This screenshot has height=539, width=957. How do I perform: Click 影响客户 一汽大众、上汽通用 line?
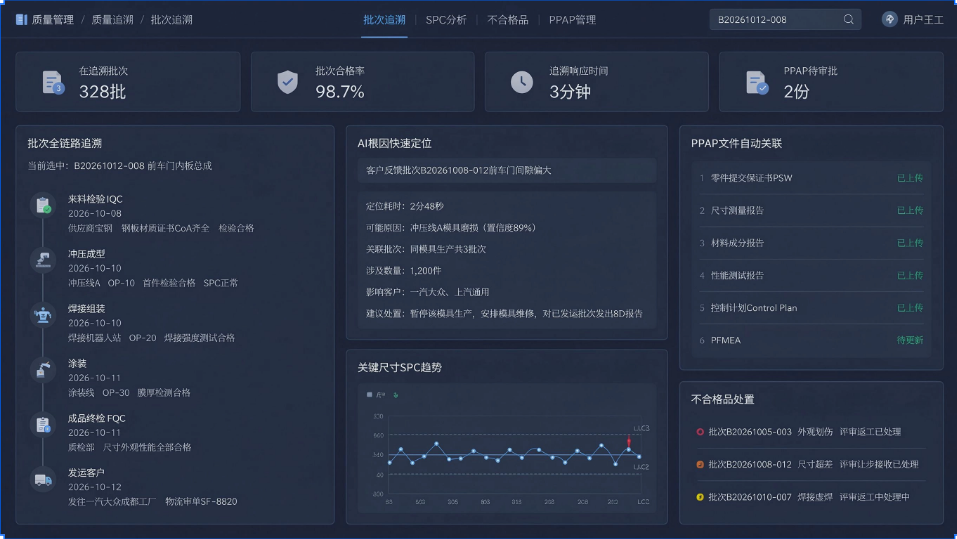pos(427,292)
